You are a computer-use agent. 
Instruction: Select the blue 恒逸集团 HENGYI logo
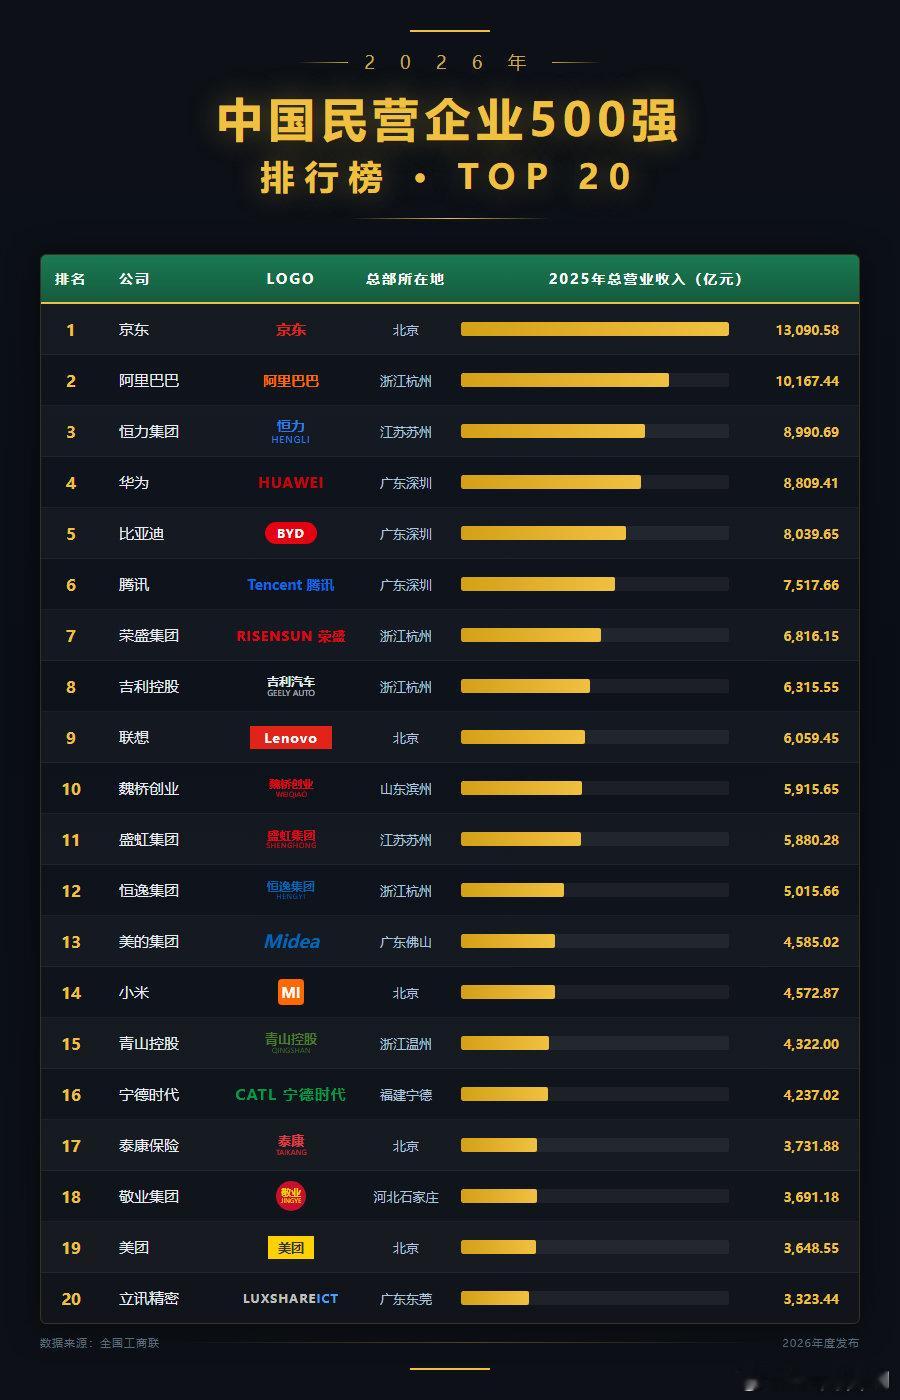291,890
